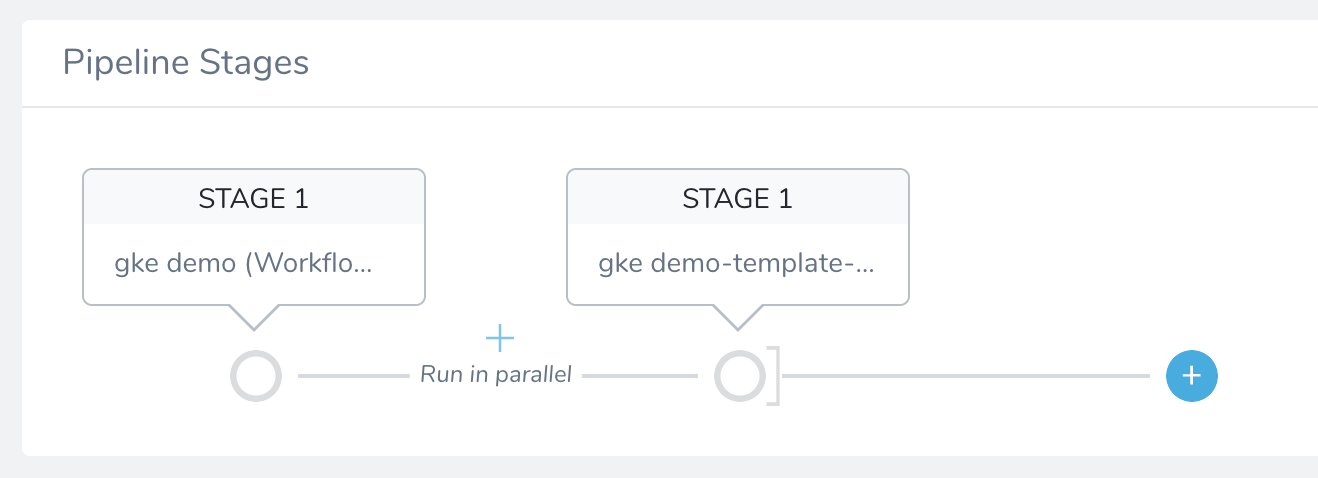Click the light-blue plus above Run in parallel

[499, 338]
